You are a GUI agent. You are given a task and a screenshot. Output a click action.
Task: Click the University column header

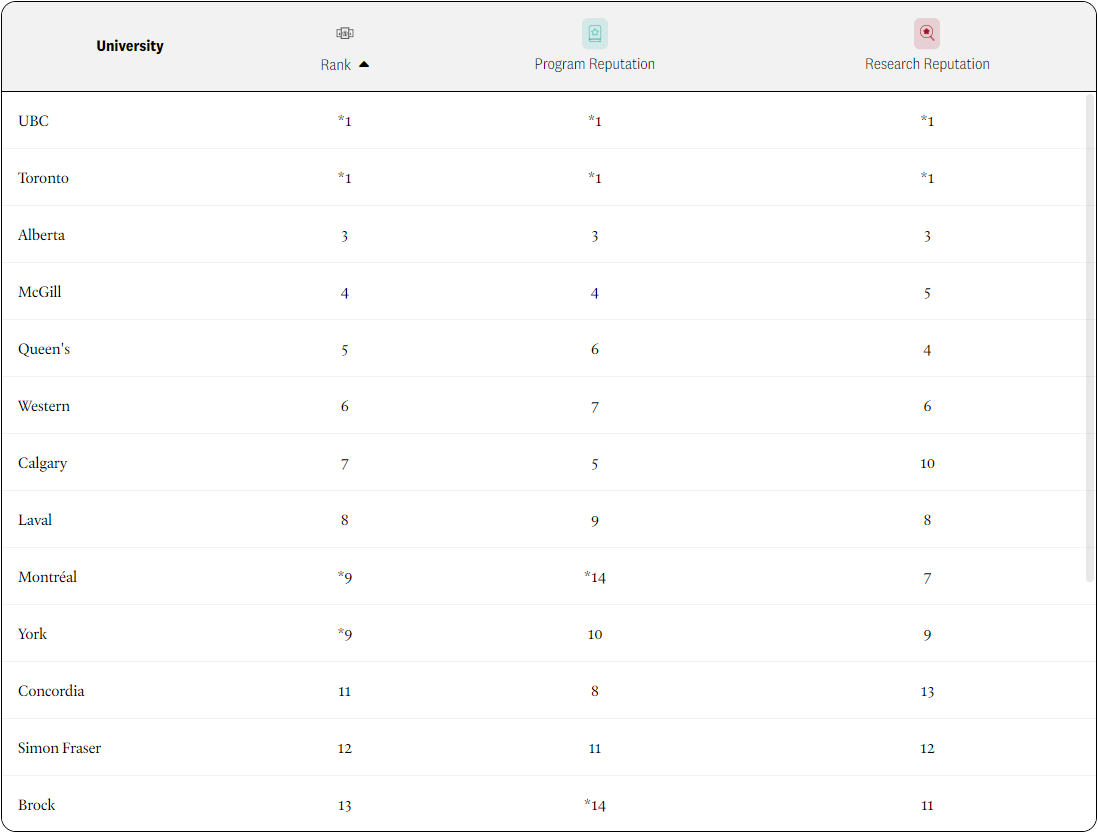pyautogui.click(x=130, y=46)
